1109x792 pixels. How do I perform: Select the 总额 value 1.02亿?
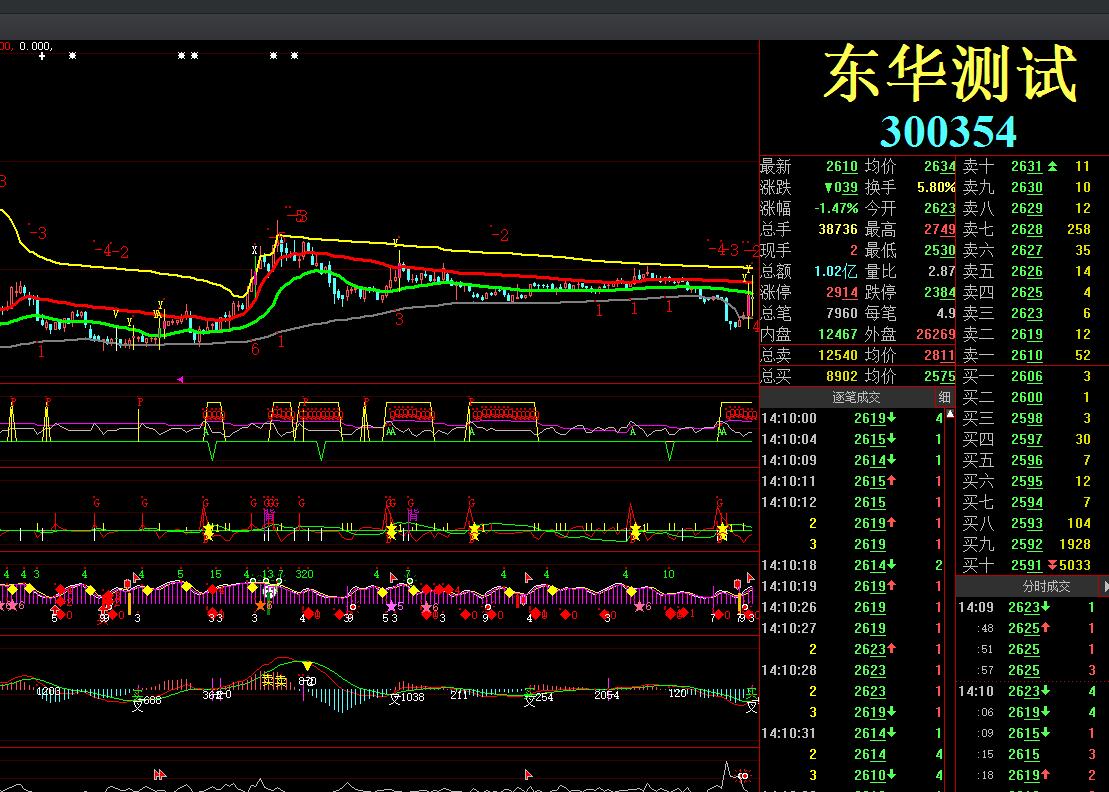pos(836,272)
